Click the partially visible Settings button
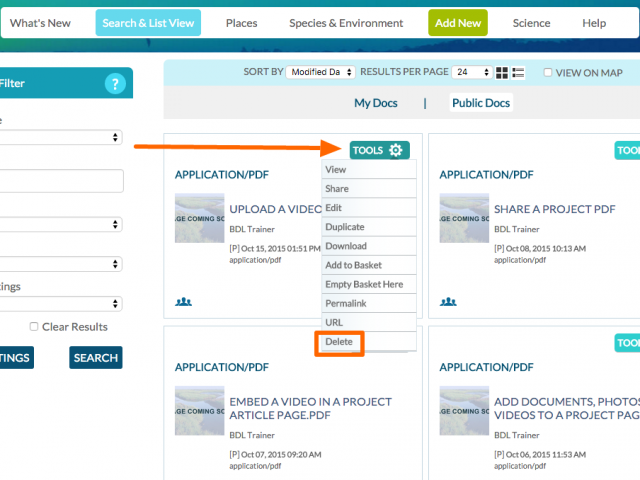The height and width of the screenshot is (480, 640). pos(16,358)
